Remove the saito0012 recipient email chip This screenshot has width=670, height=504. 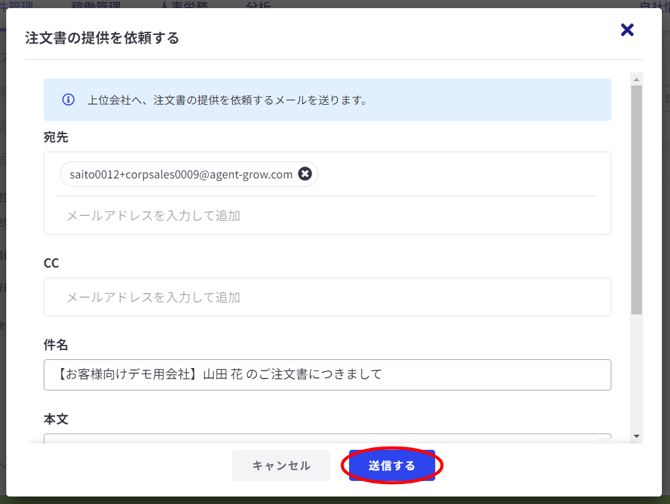[305, 174]
